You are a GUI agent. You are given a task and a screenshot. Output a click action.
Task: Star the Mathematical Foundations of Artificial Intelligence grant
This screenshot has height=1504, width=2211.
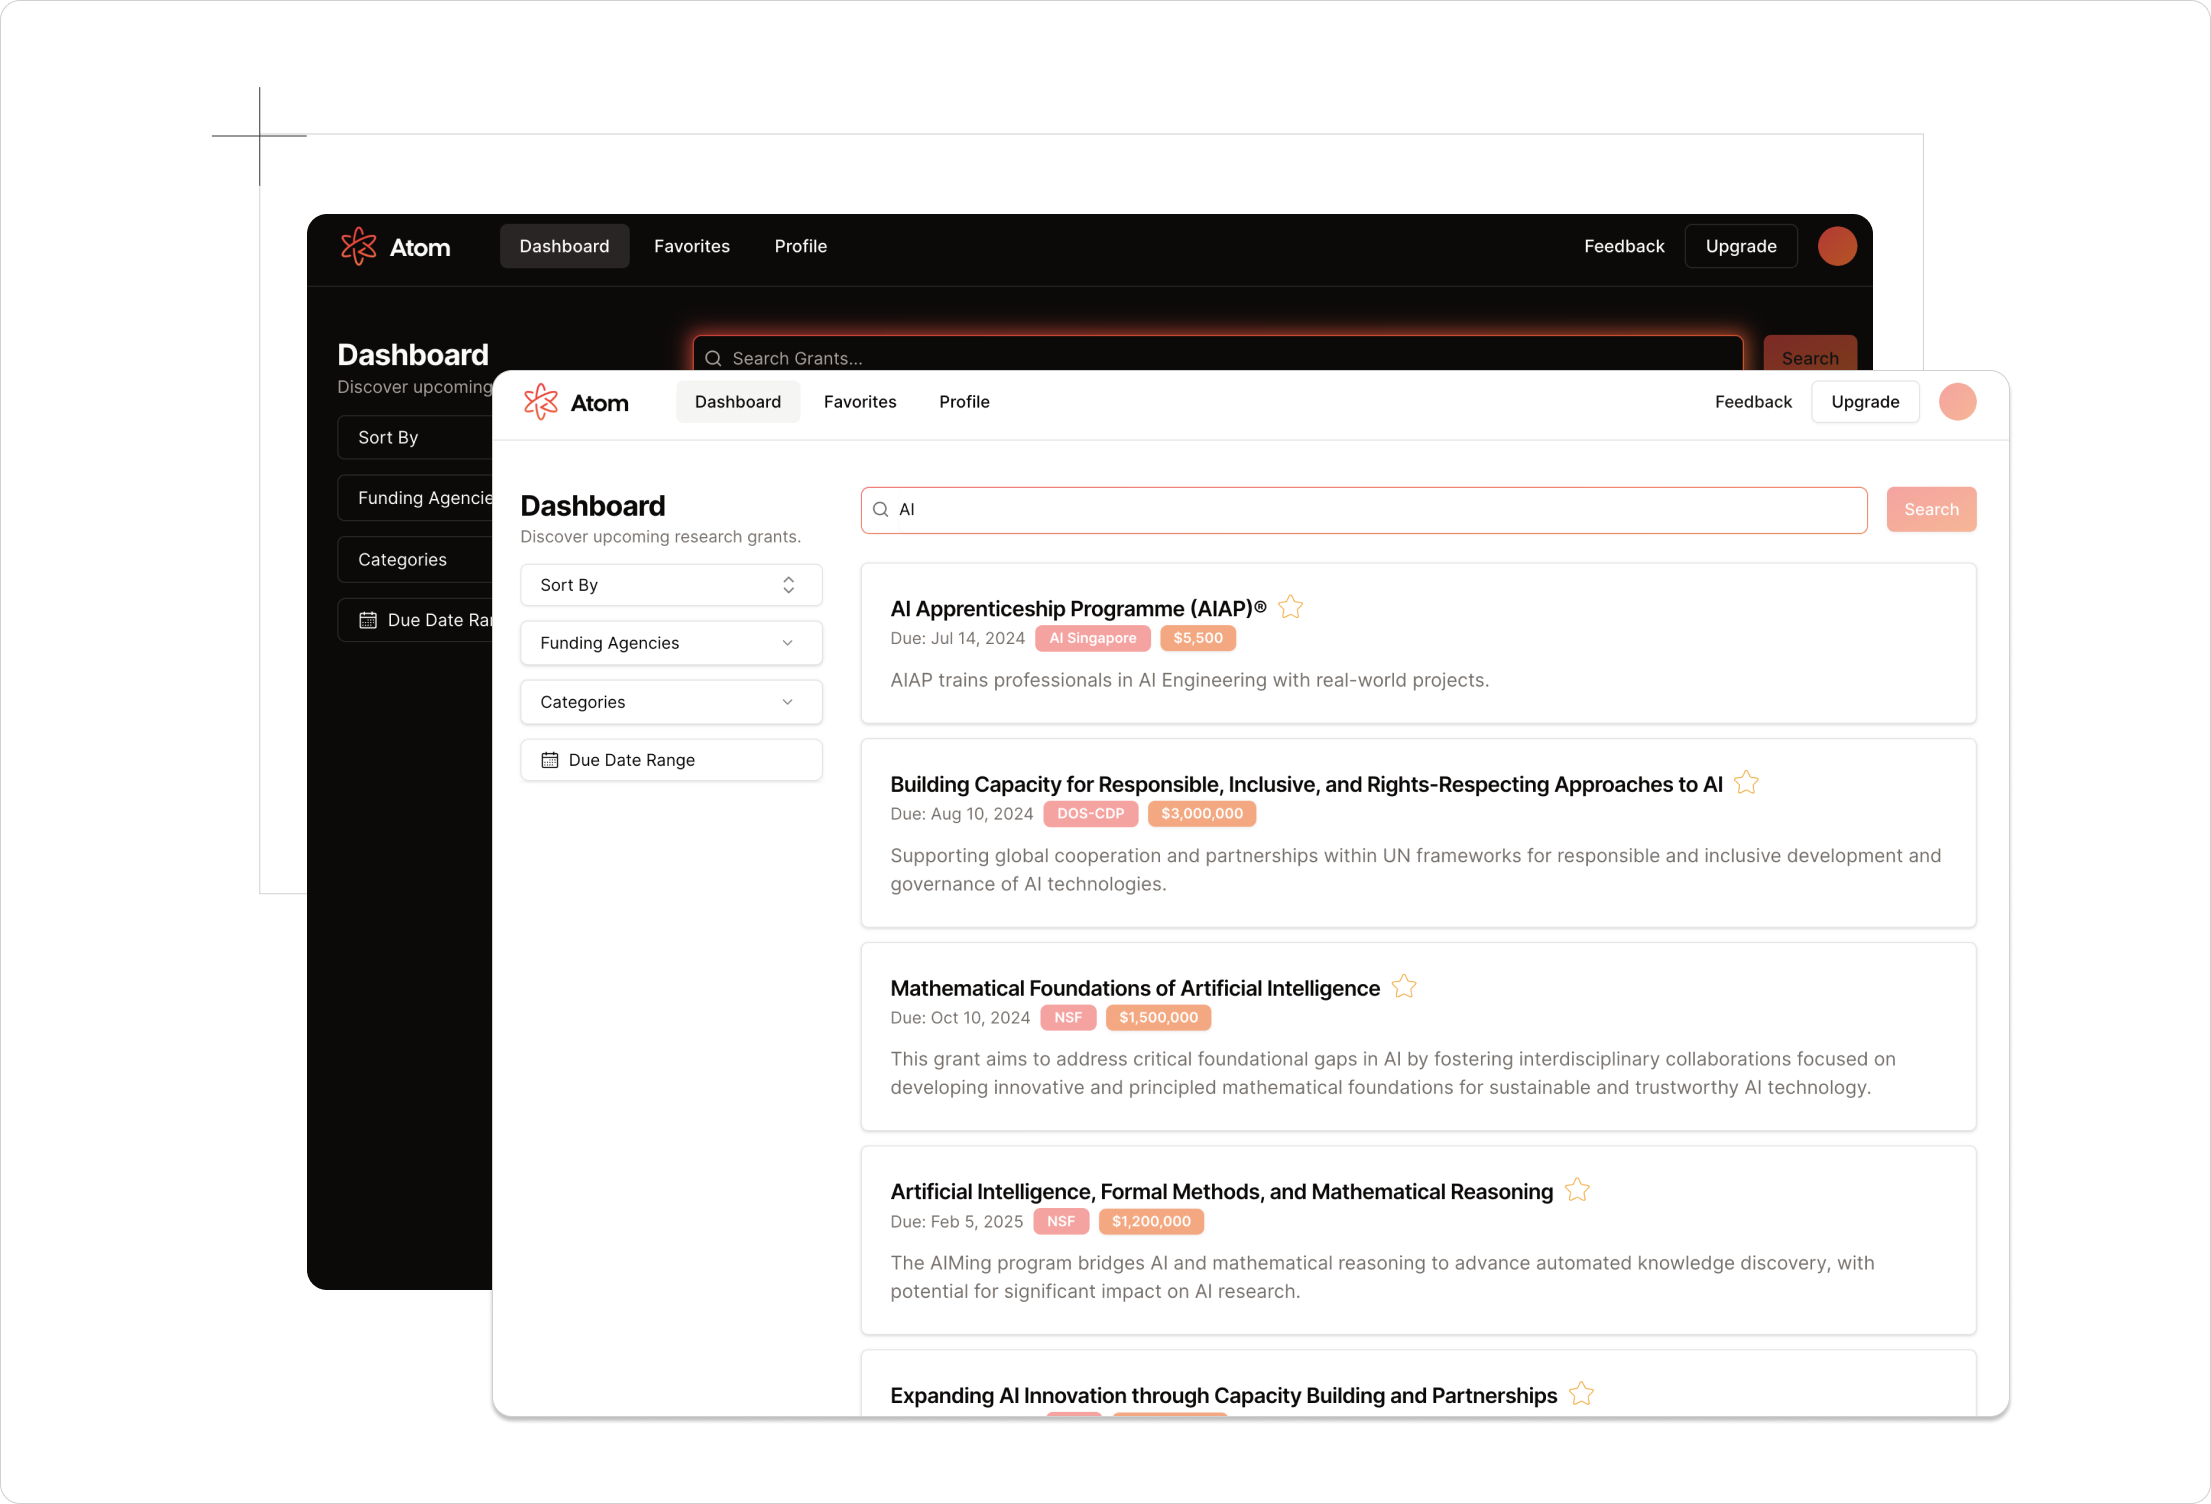tap(1404, 986)
